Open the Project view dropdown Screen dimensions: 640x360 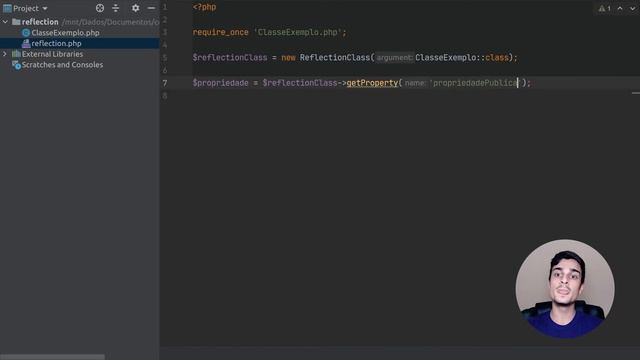pyautogui.click(x=25, y=8)
